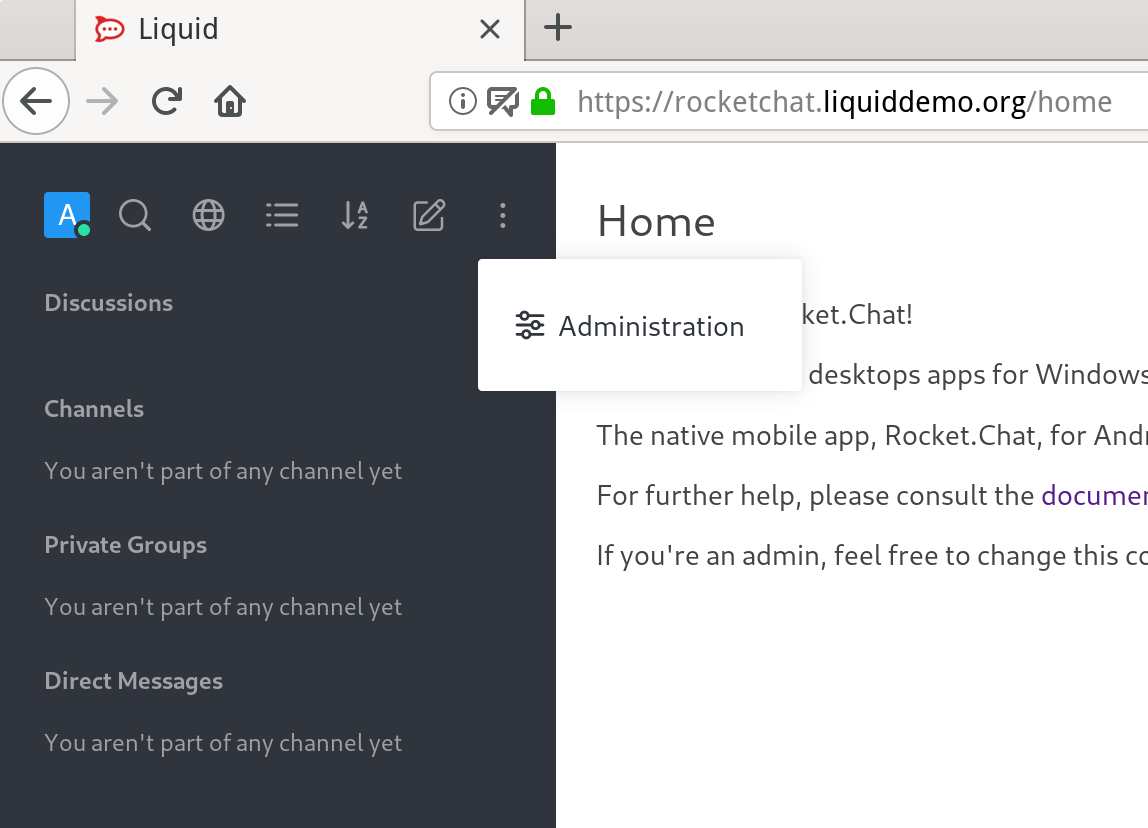Click the Sort channels list icon
The image size is (1148, 828).
[x=282, y=214]
